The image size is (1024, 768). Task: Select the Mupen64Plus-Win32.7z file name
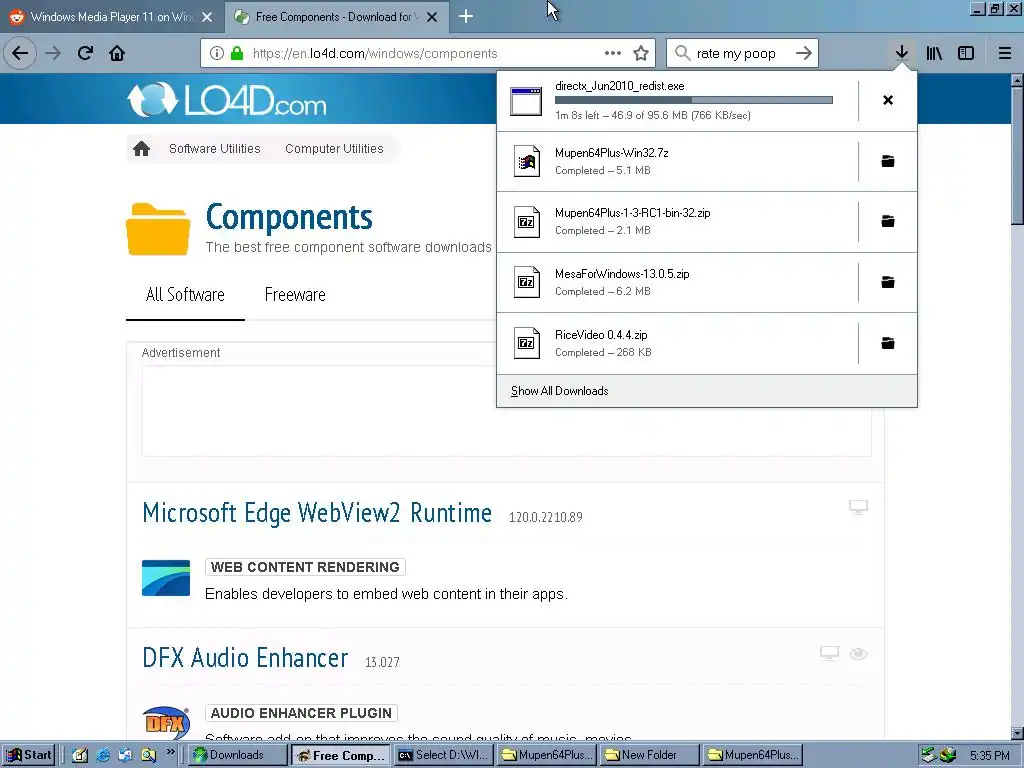[x=611, y=153]
